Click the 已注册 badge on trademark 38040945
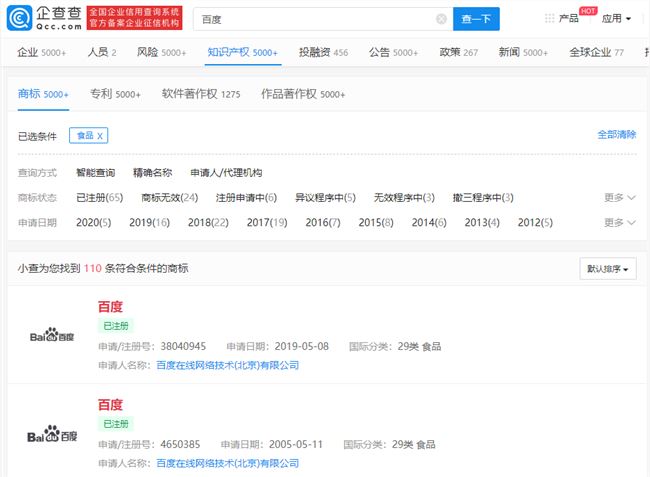The width and height of the screenshot is (650, 477). point(116,326)
